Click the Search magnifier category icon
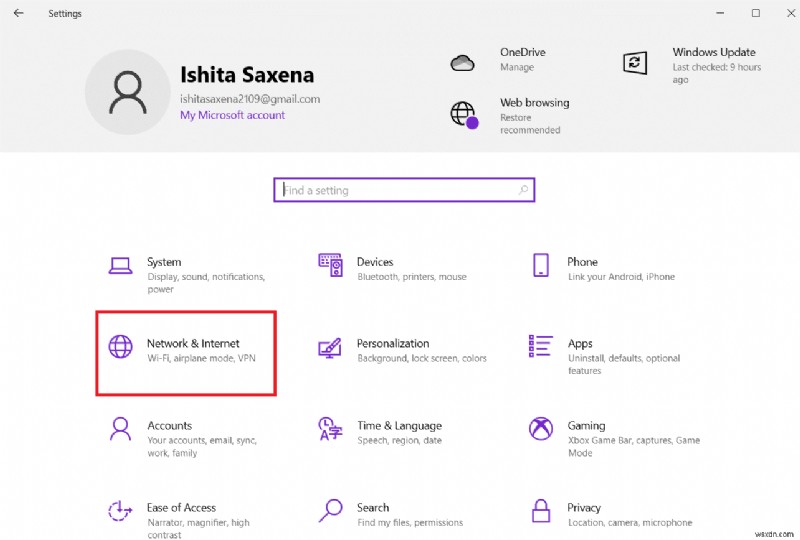Viewport: 800px width, 540px height. (x=330, y=511)
